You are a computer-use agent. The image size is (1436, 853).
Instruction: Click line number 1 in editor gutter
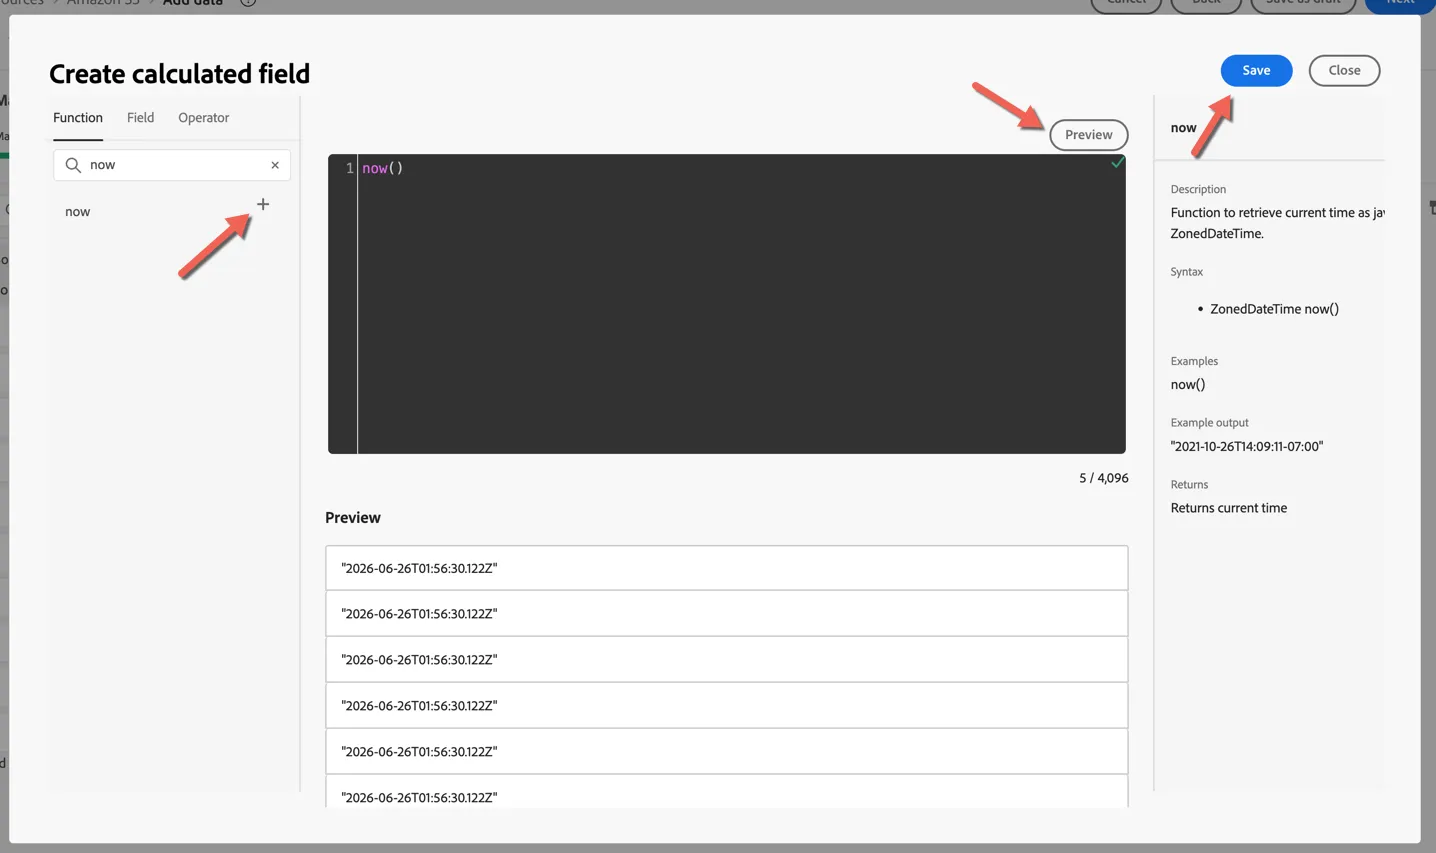coord(349,168)
